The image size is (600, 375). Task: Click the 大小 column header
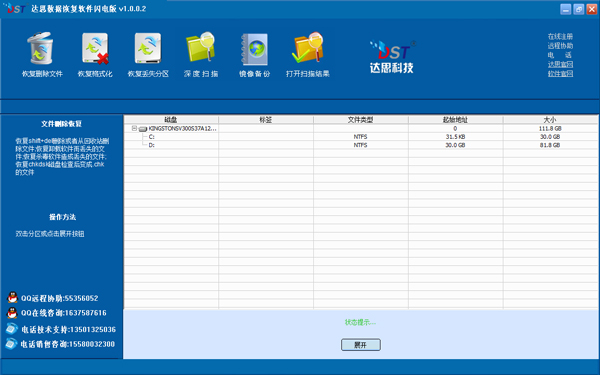(x=550, y=120)
